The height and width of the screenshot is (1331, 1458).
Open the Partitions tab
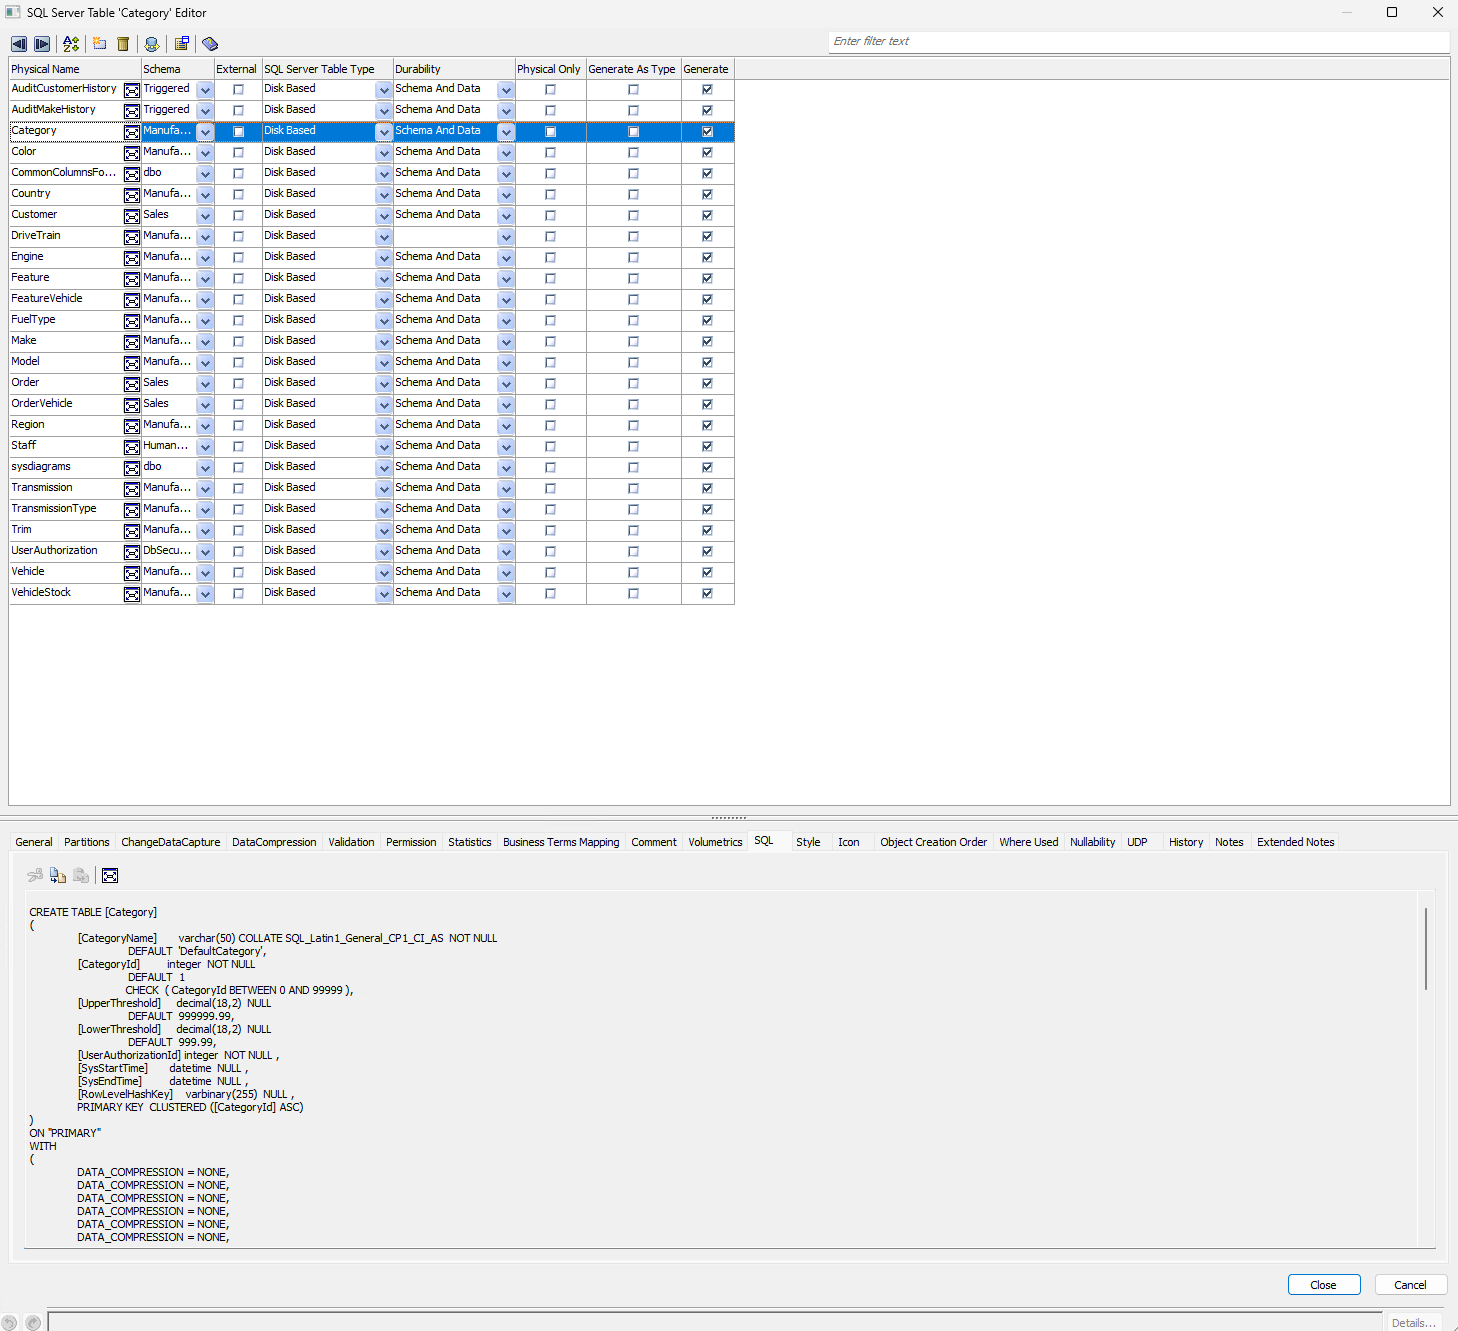click(87, 842)
